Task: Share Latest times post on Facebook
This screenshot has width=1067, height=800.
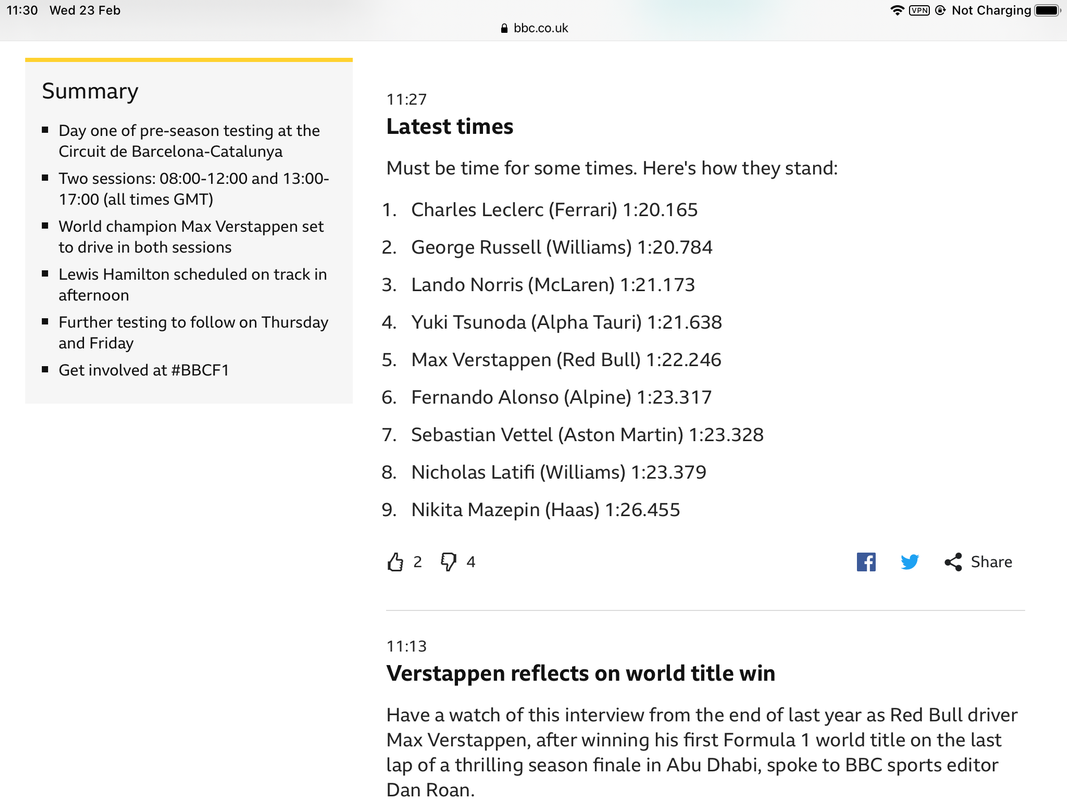Action: tap(866, 562)
